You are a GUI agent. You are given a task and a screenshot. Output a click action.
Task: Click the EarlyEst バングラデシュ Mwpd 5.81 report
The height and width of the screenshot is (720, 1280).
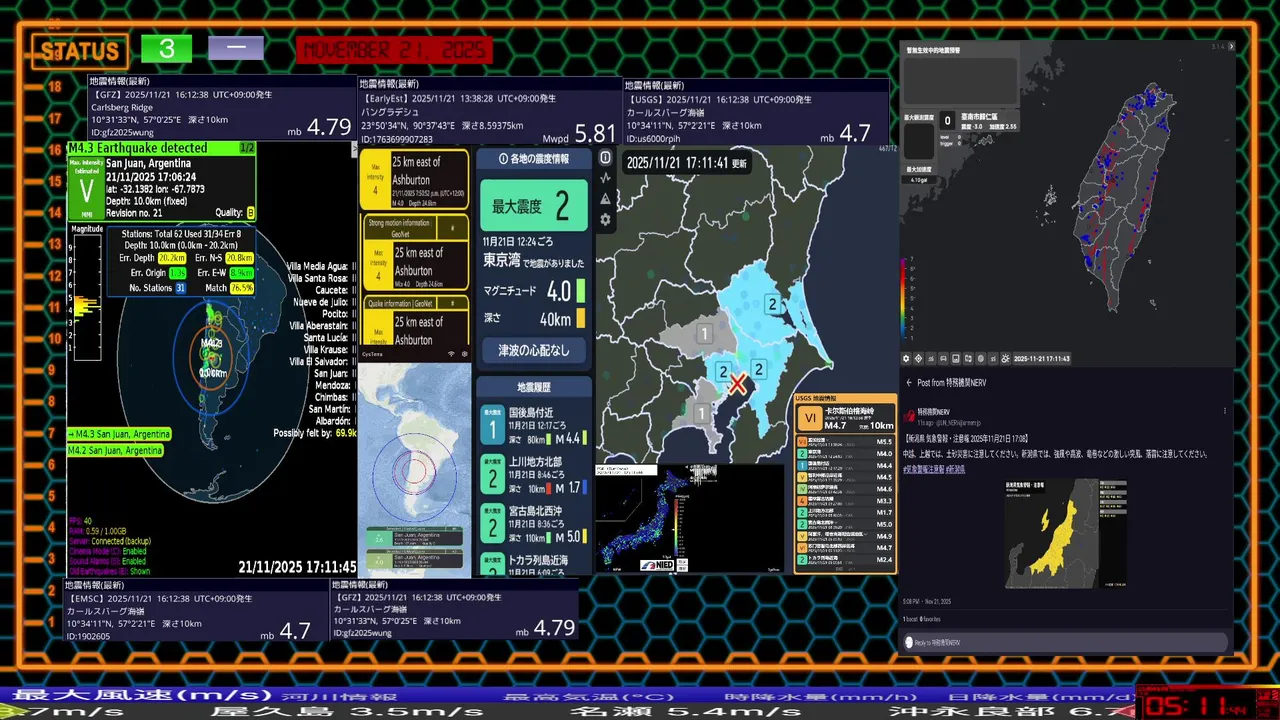click(x=489, y=112)
